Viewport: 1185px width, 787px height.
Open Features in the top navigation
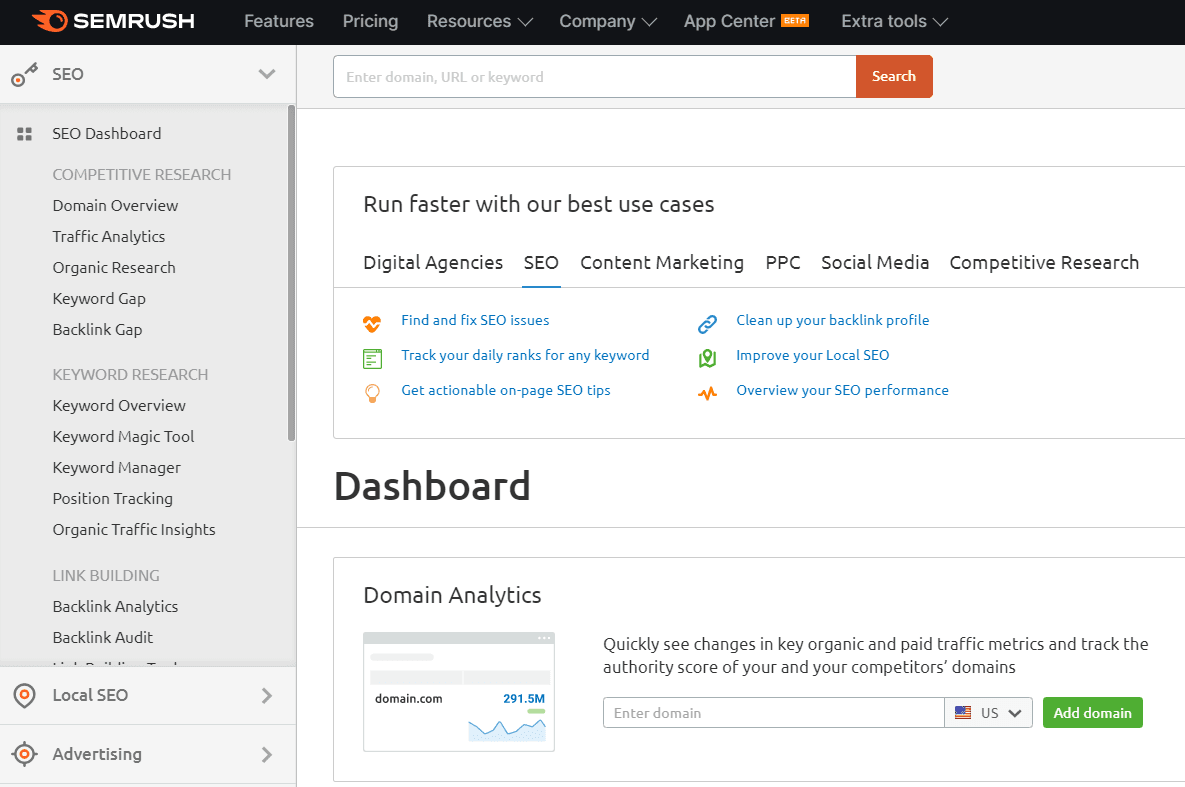[x=279, y=21]
